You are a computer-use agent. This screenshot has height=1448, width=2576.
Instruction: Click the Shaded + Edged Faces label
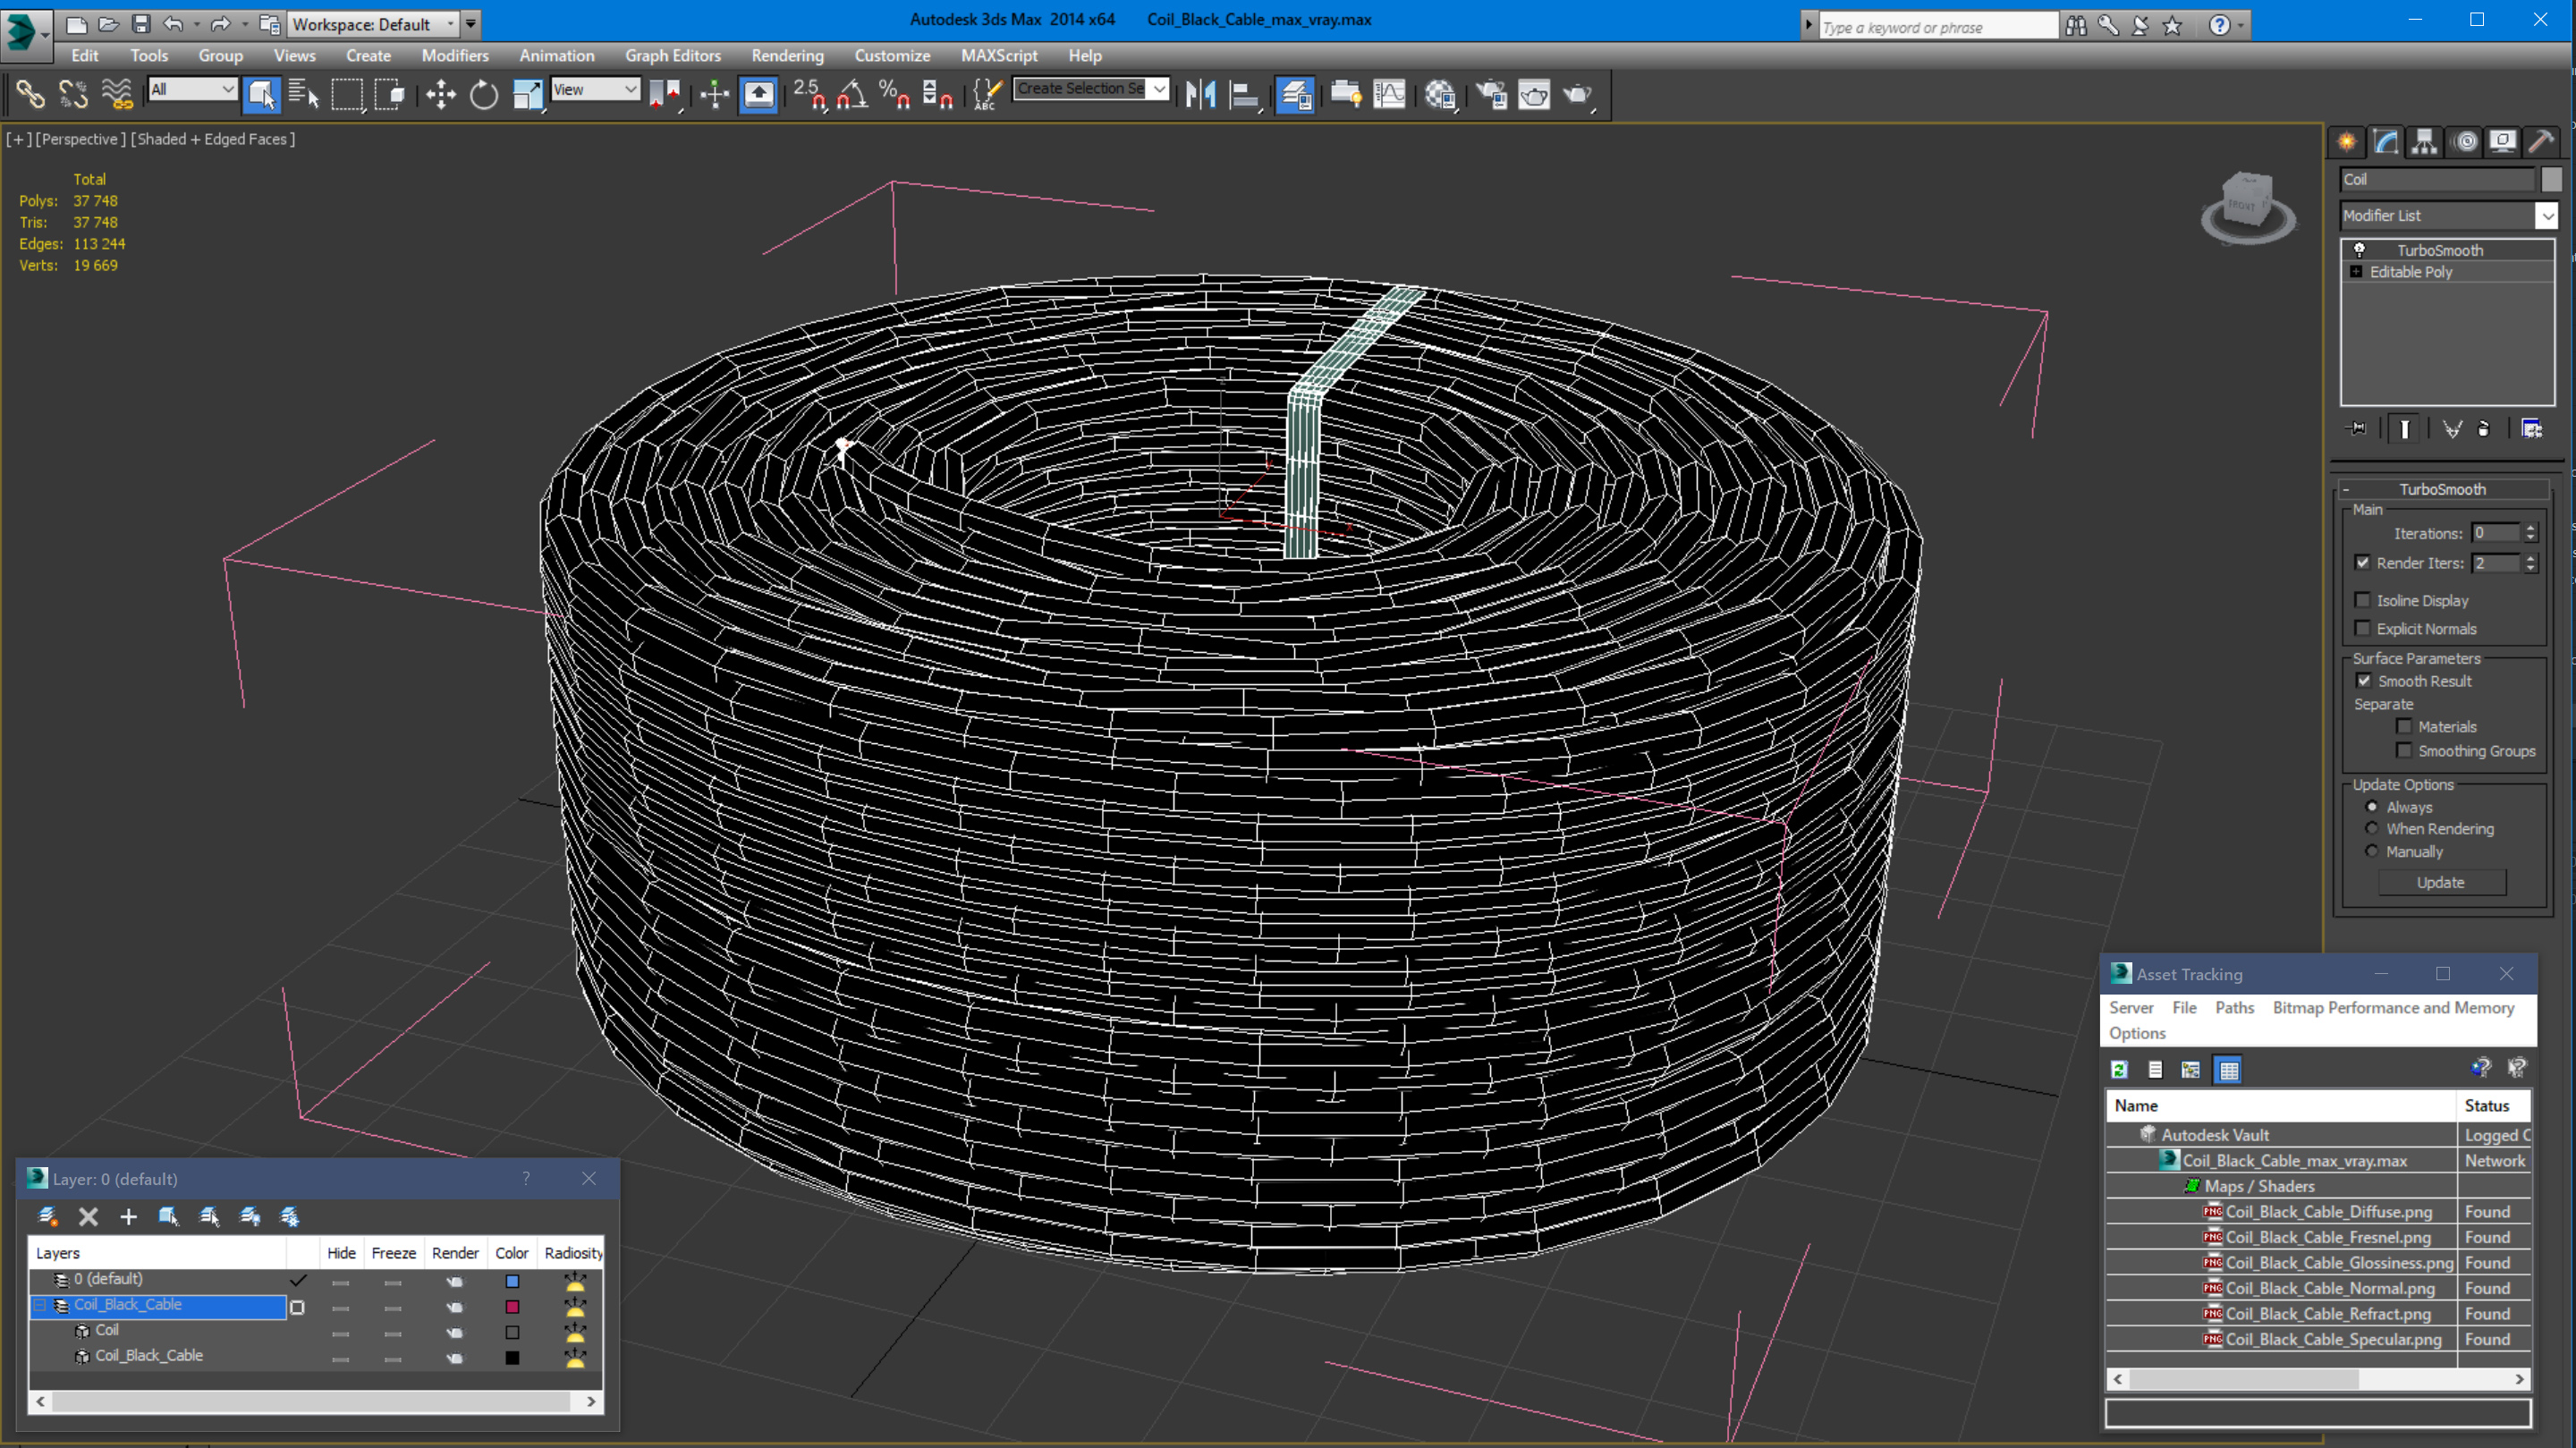pyautogui.click(x=213, y=139)
